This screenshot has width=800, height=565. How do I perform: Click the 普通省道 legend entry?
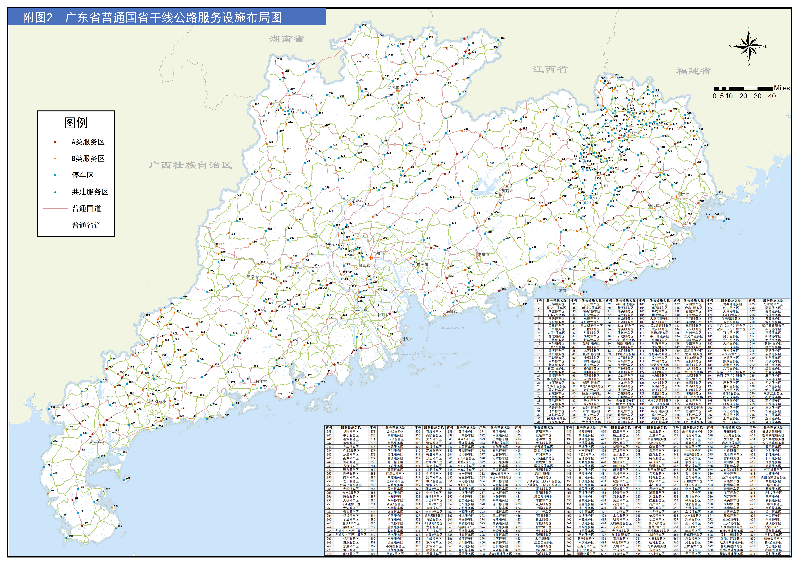coord(86,226)
